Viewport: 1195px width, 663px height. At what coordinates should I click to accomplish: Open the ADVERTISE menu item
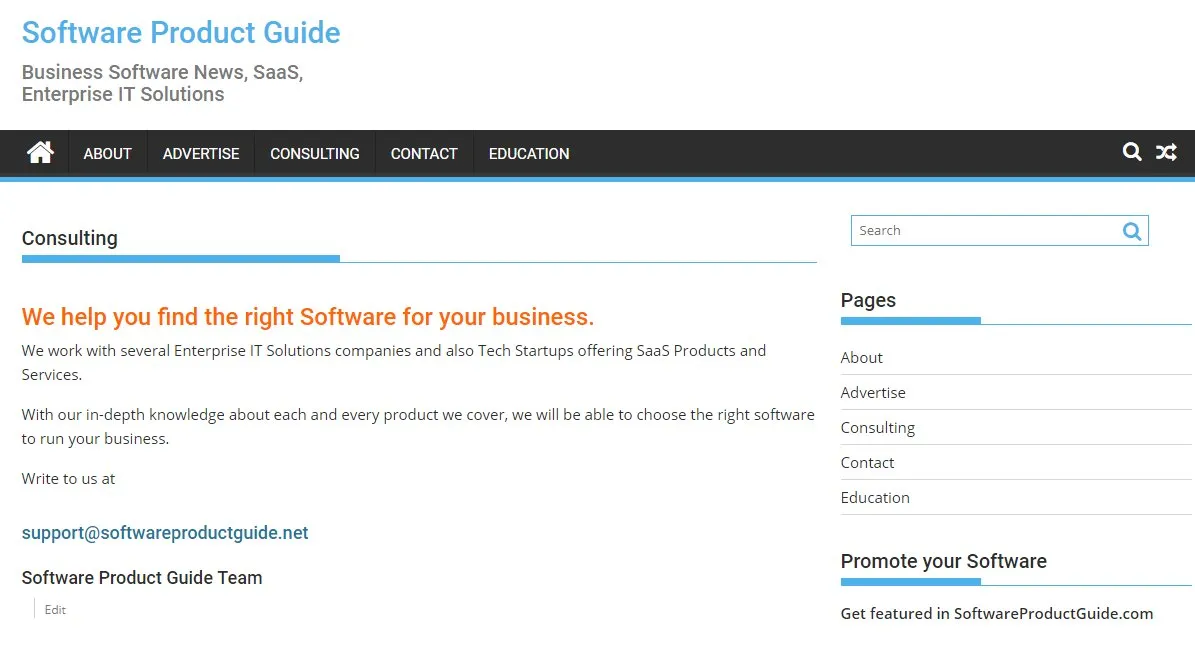(x=200, y=153)
